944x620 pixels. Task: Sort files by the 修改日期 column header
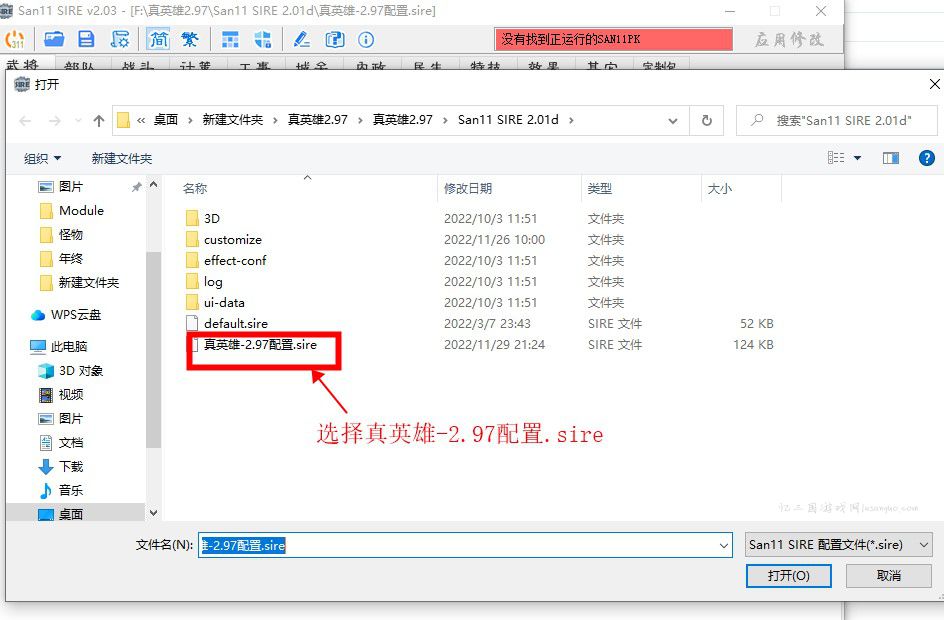click(468, 188)
